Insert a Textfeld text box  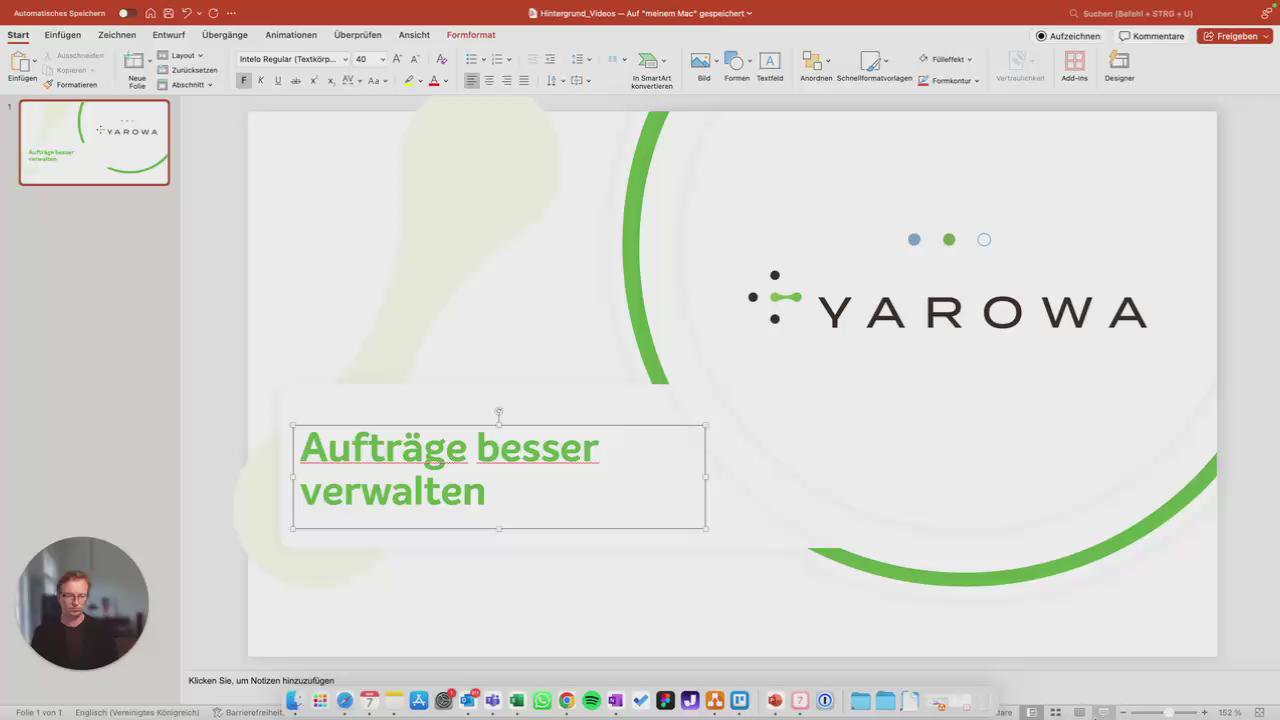770,67
